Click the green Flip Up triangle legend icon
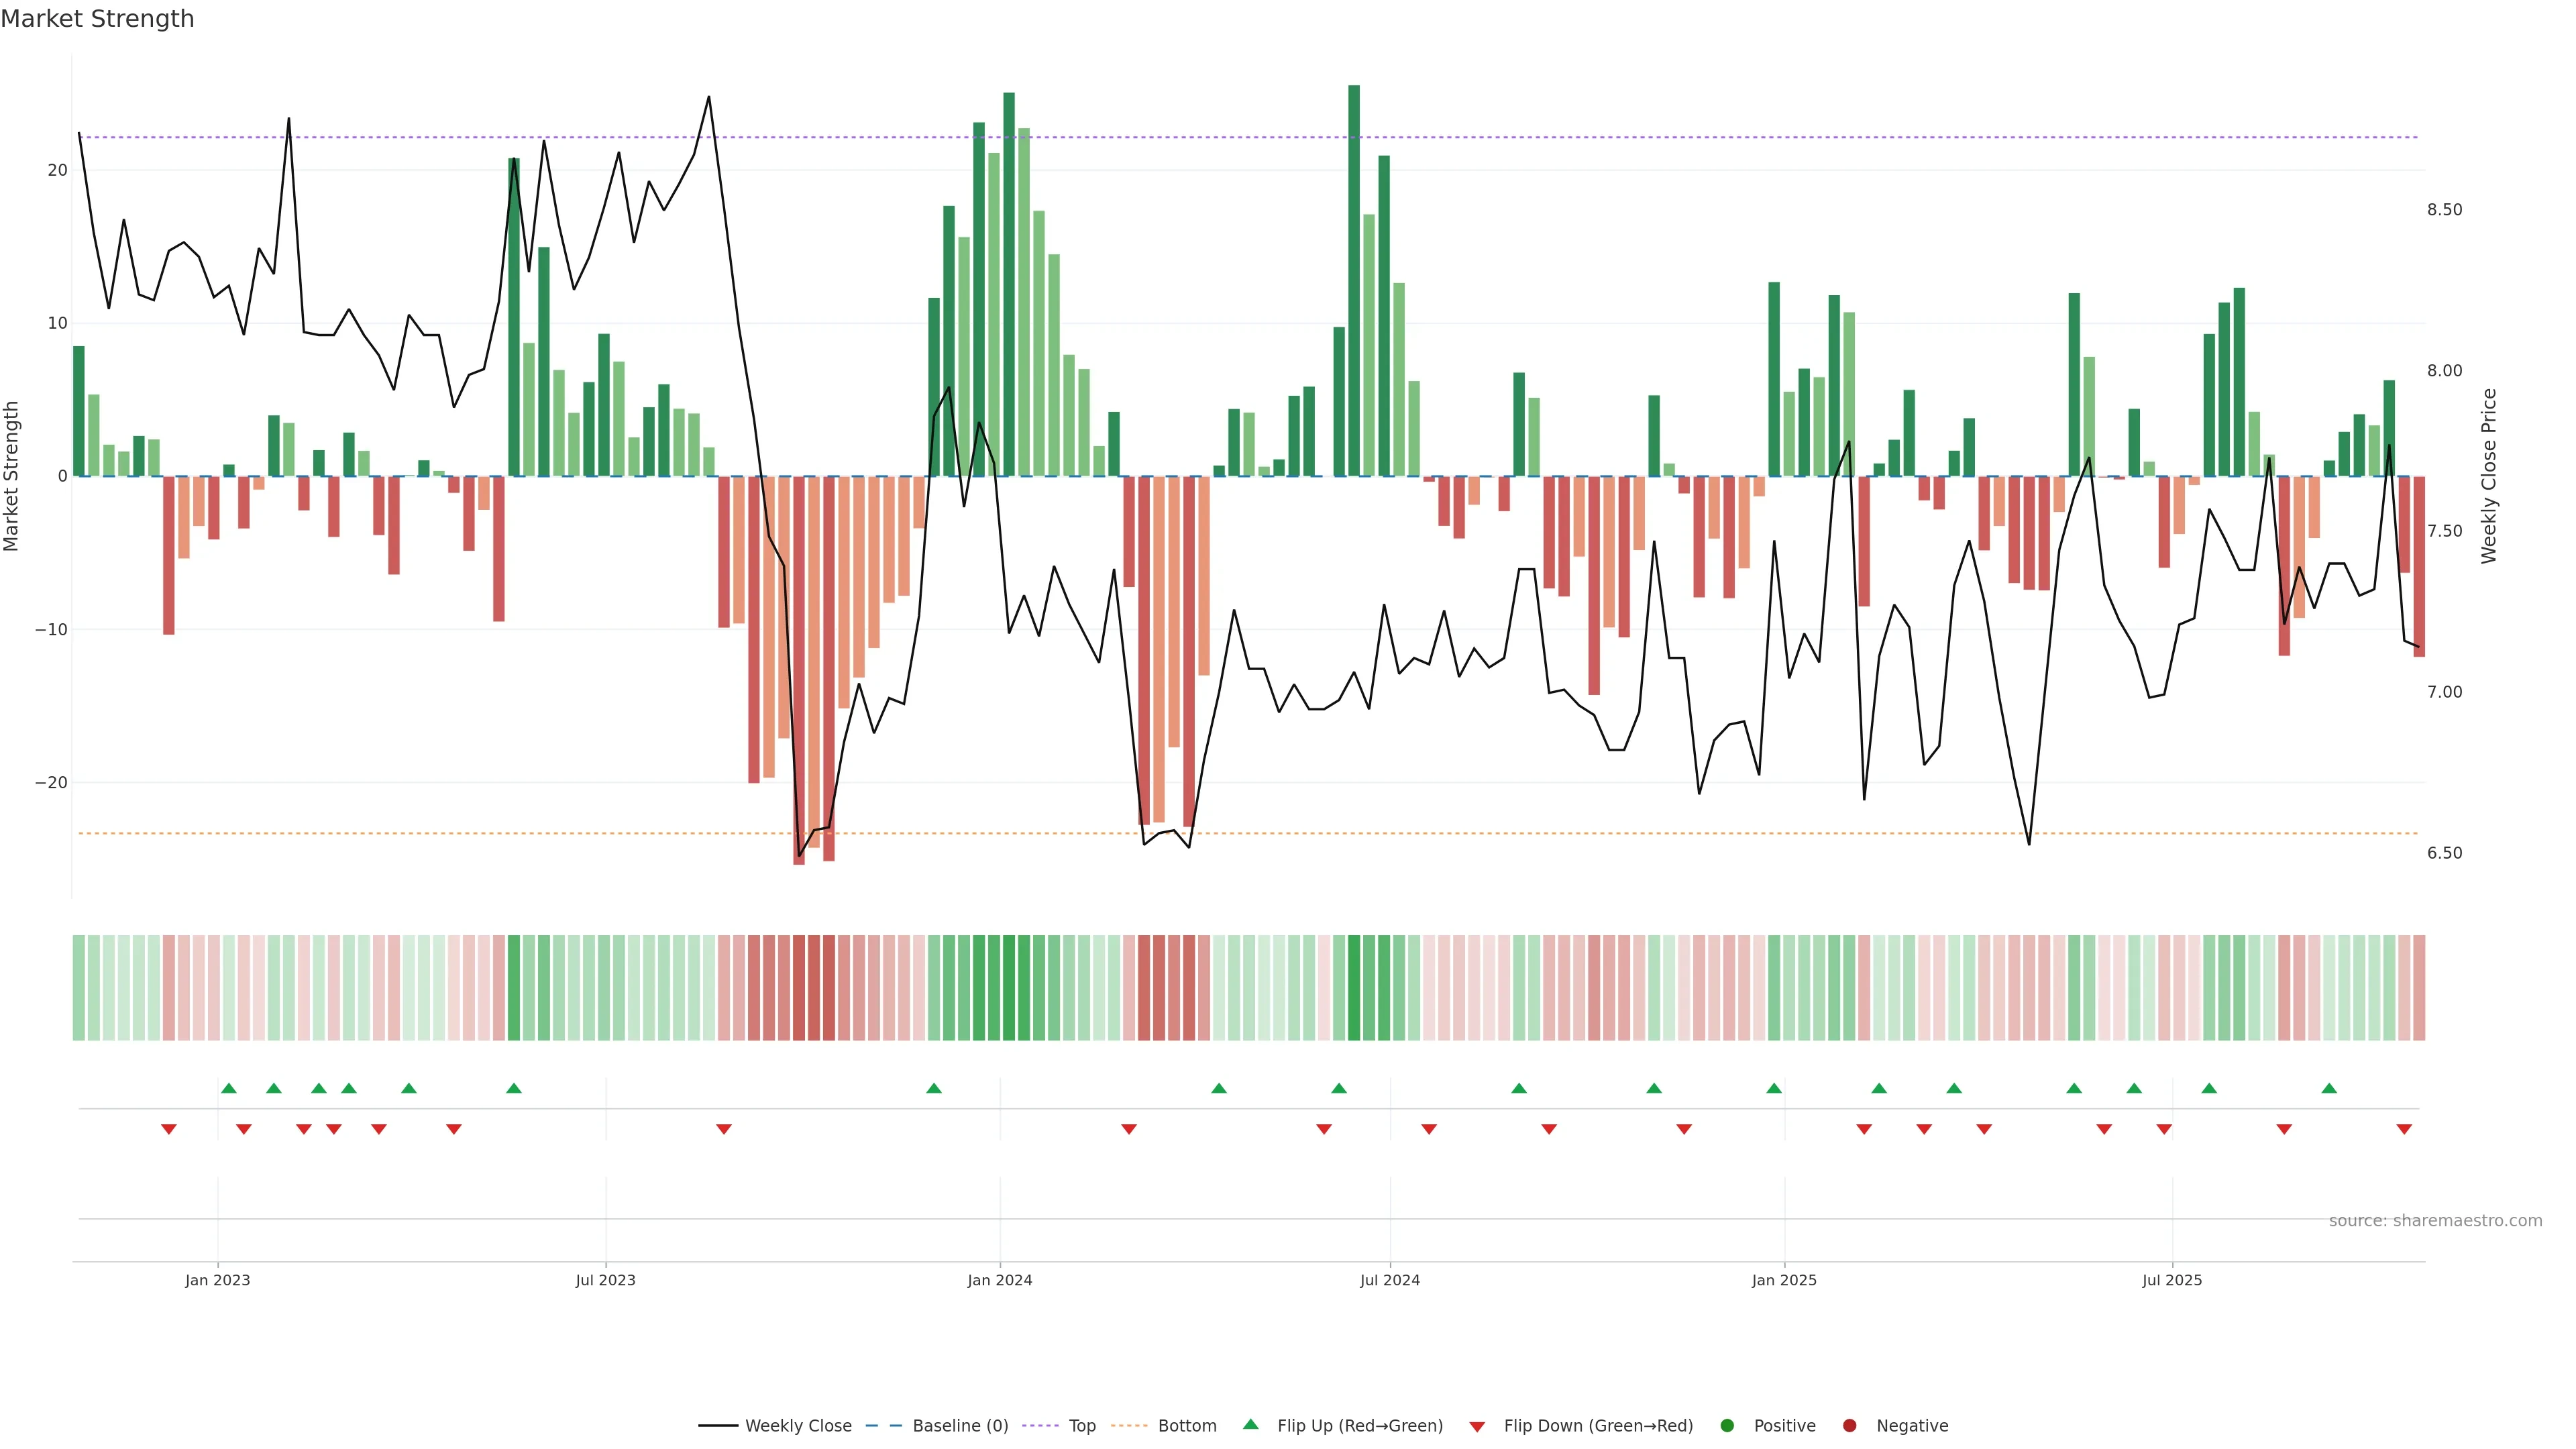This screenshot has width=2576, height=1449. click(x=1250, y=1424)
